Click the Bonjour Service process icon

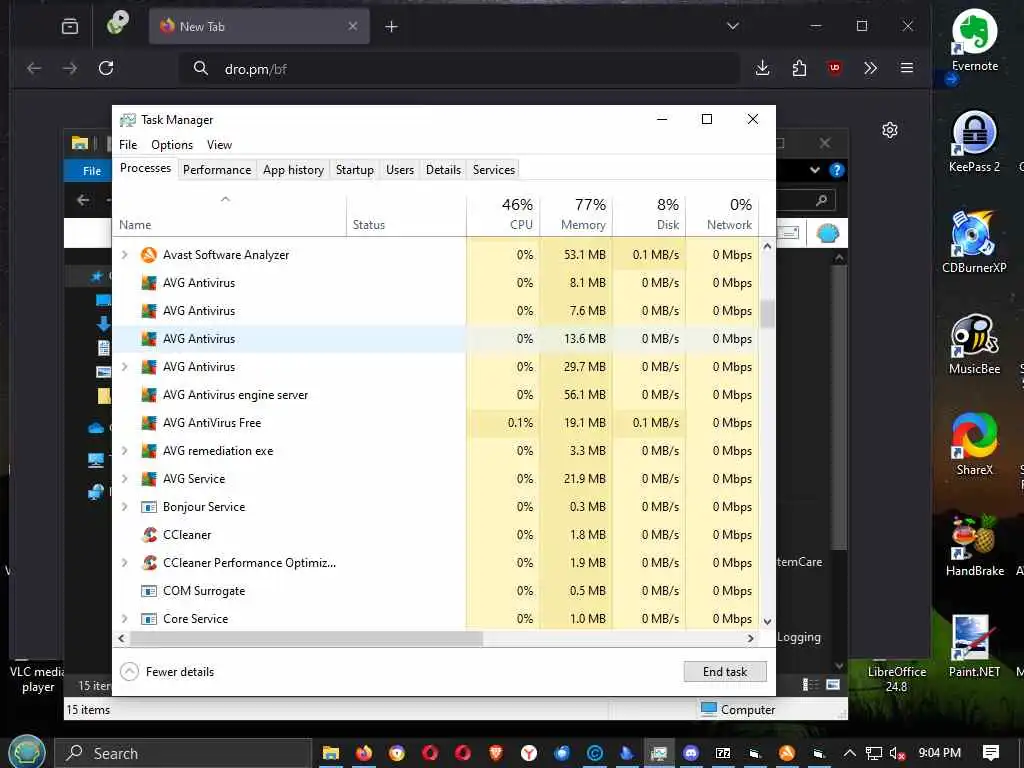(149, 507)
